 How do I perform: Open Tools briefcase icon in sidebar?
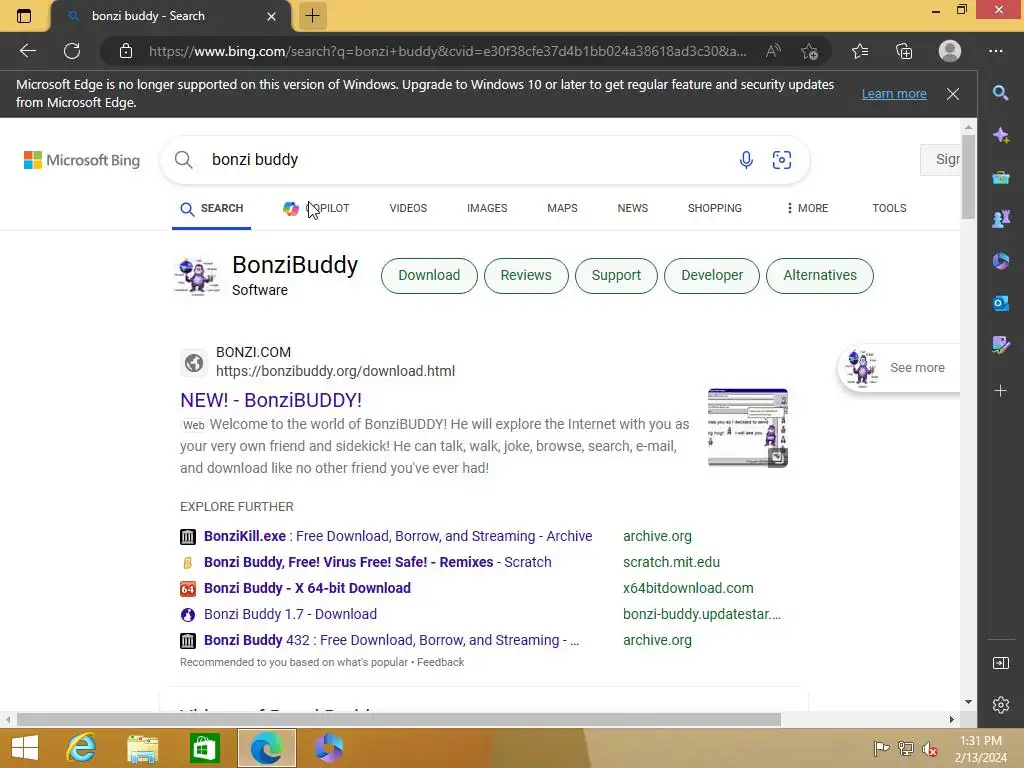tap(1000, 178)
